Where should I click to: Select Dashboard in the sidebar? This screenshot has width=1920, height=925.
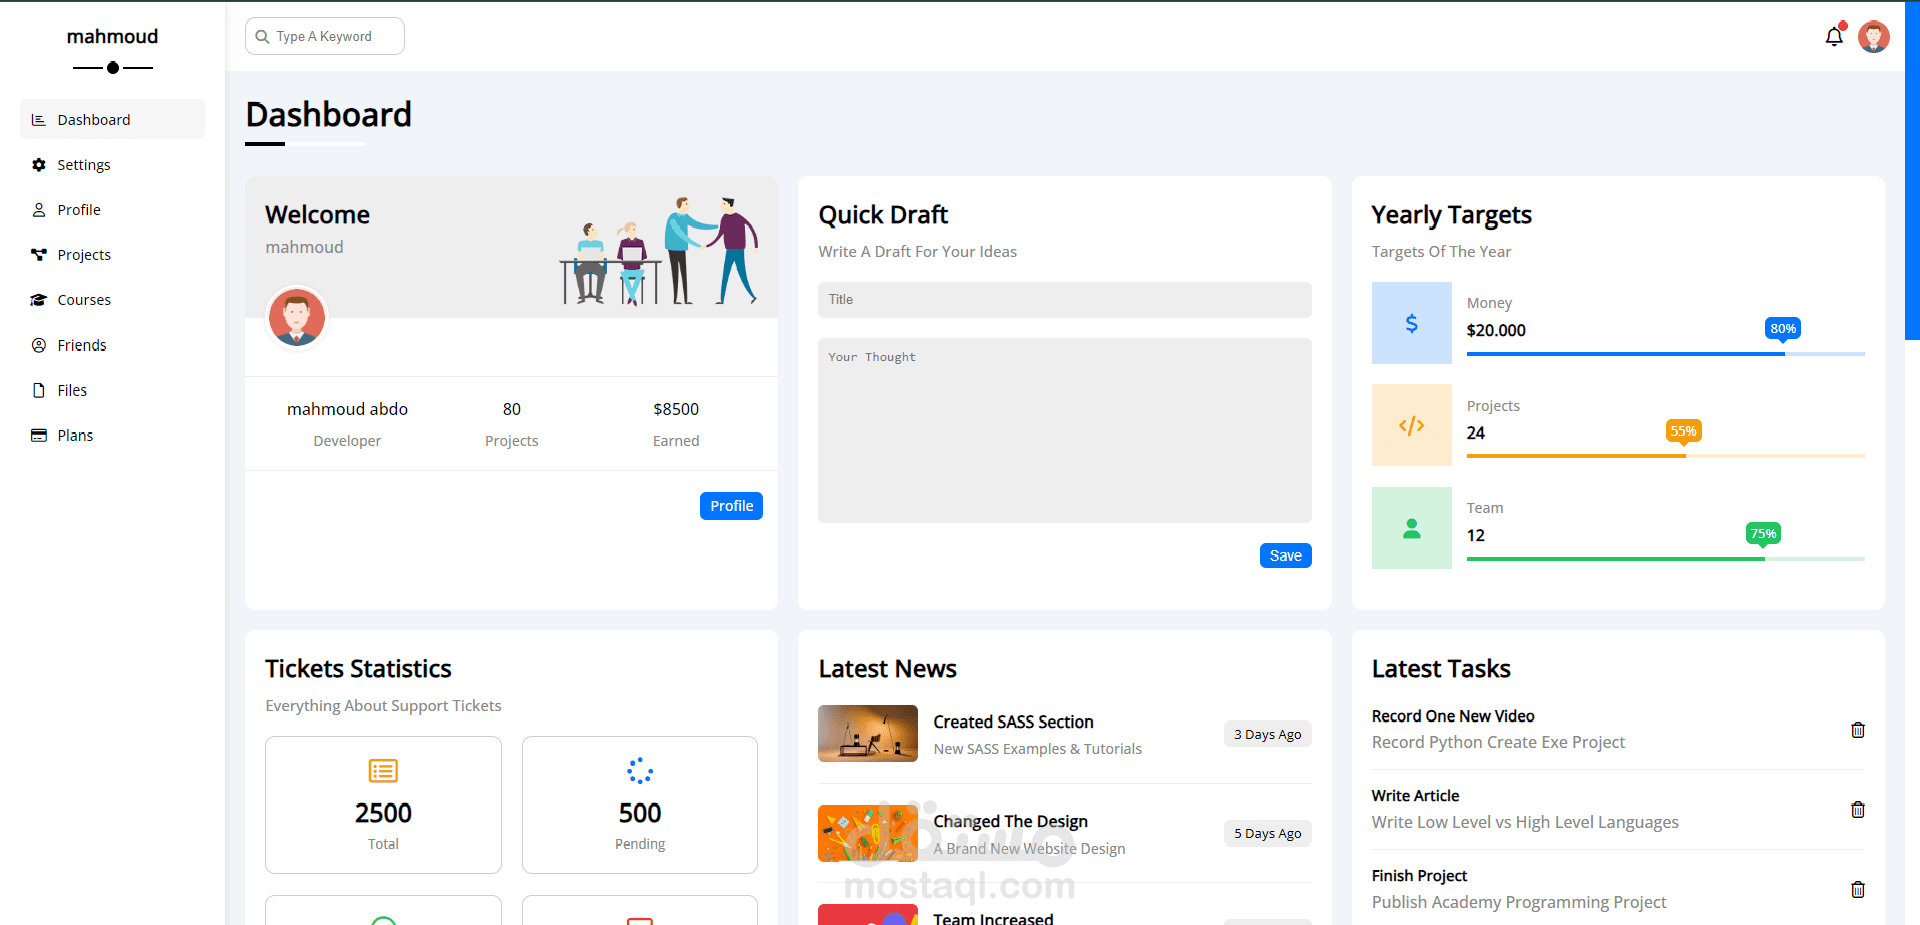[94, 119]
